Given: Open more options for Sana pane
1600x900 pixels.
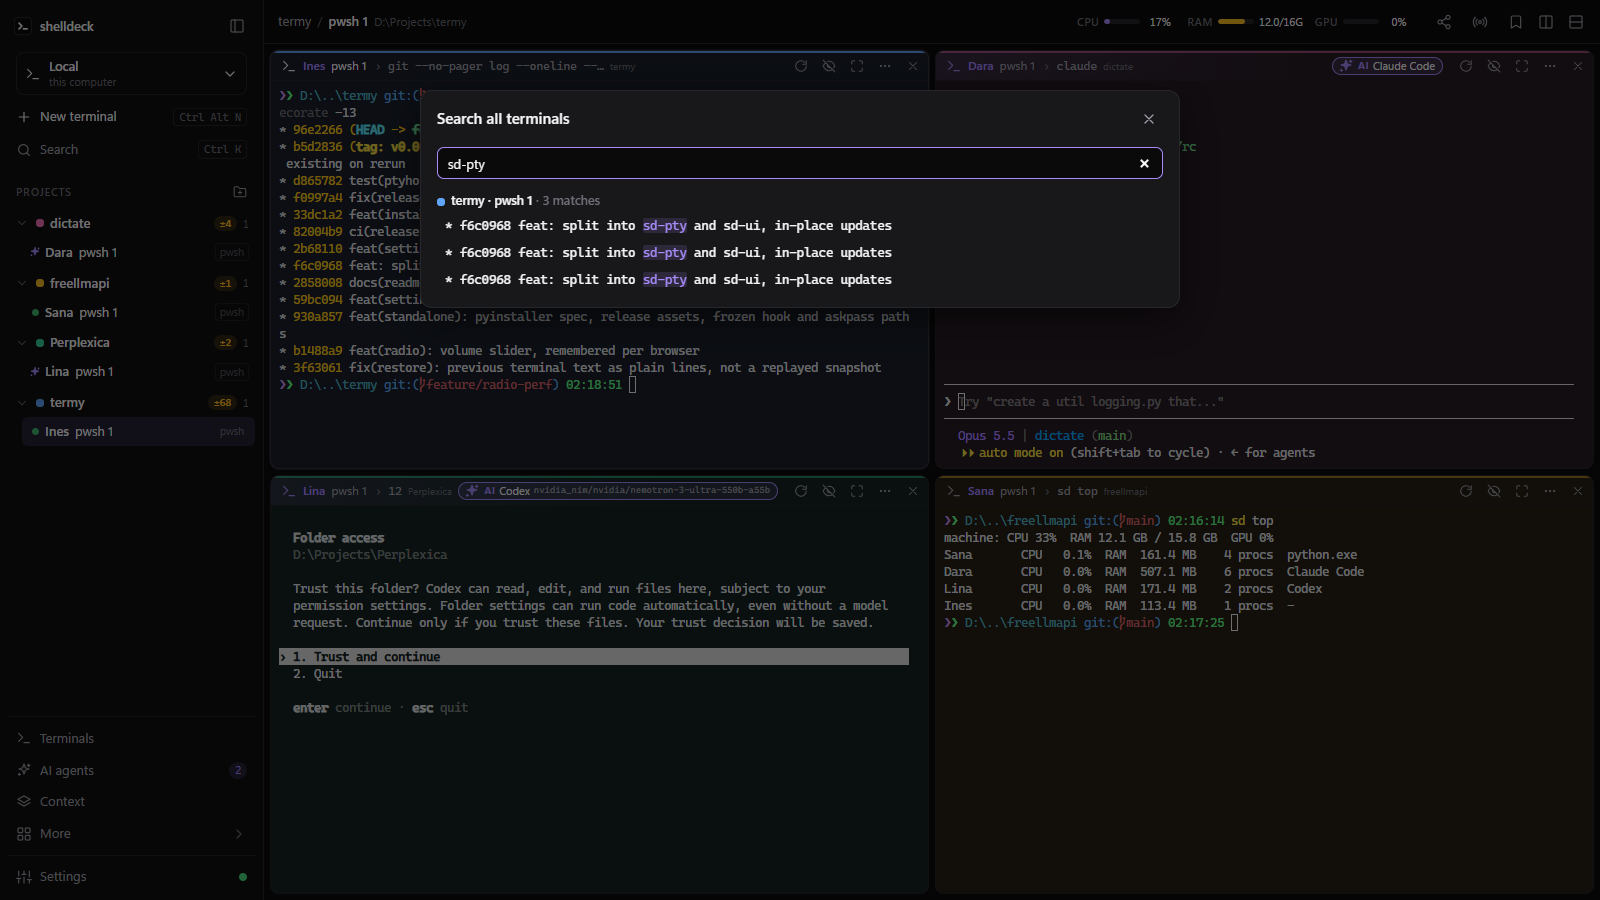Looking at the screenshot, I should coord(1550,491).
